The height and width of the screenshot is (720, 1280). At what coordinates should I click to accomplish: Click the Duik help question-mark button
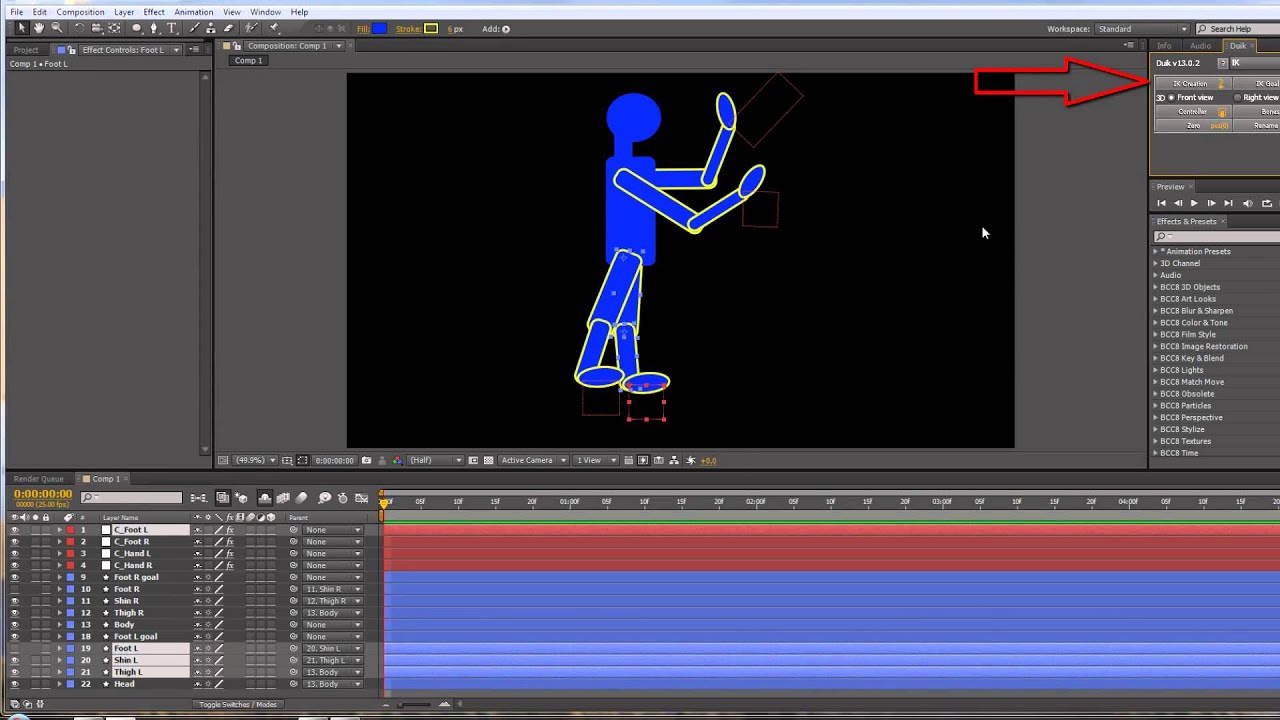click(1222, 63)
